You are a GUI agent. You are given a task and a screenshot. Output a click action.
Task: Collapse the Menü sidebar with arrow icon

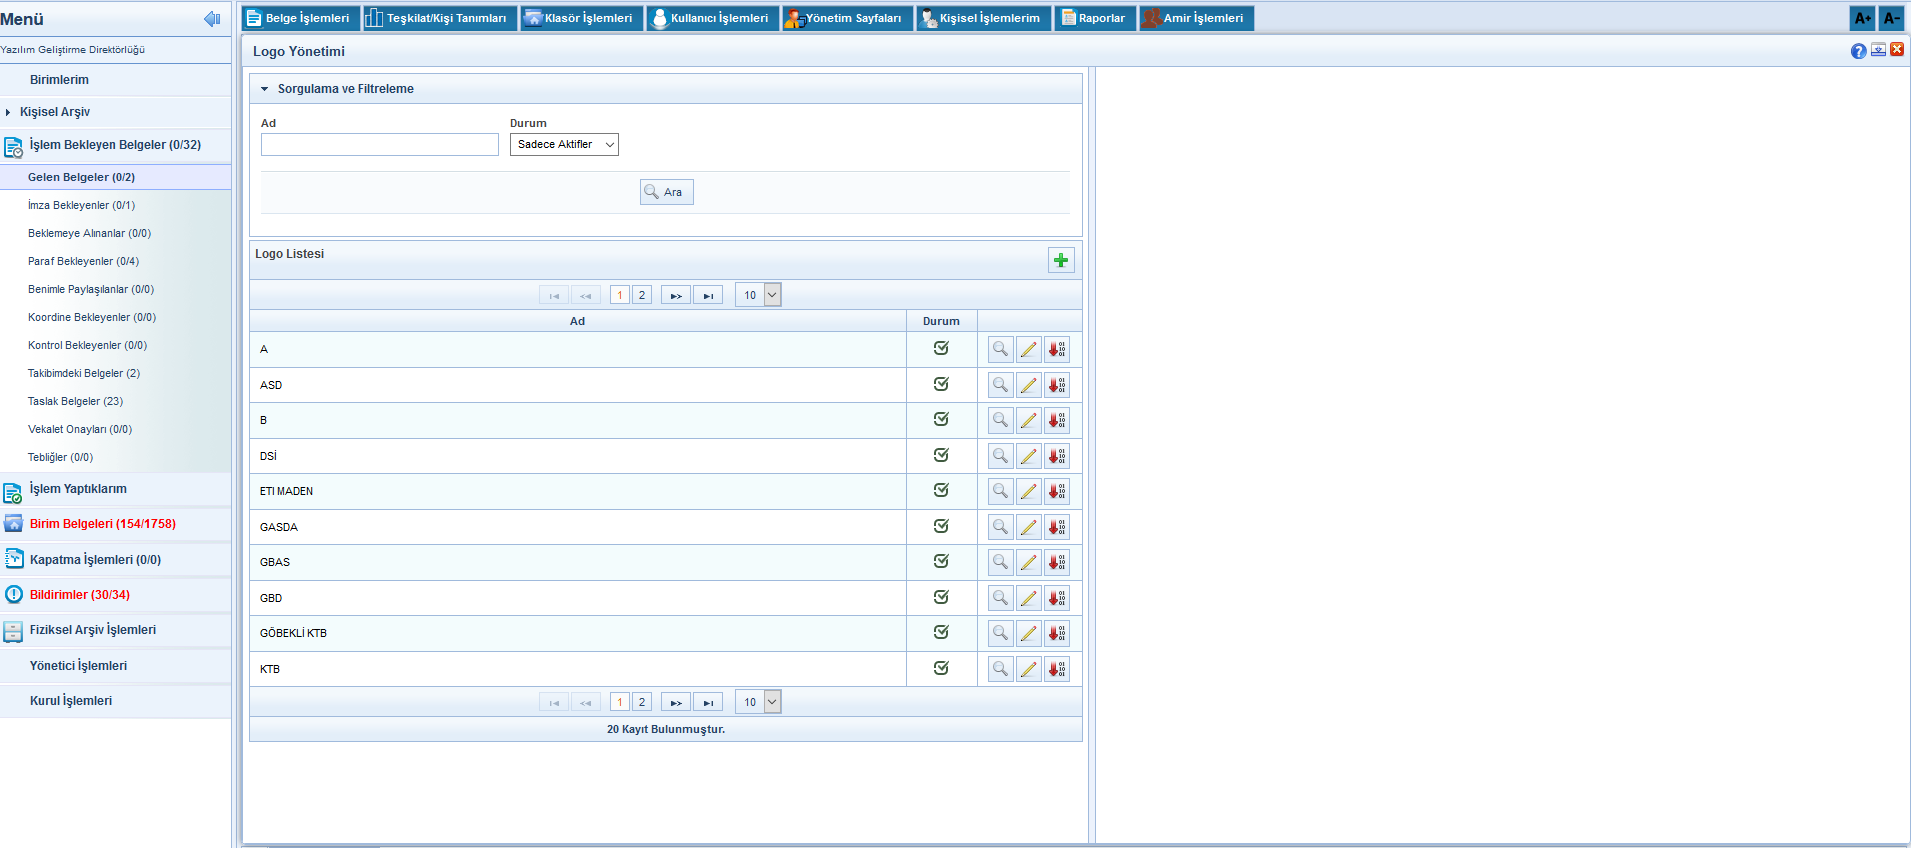coord(211,19)
